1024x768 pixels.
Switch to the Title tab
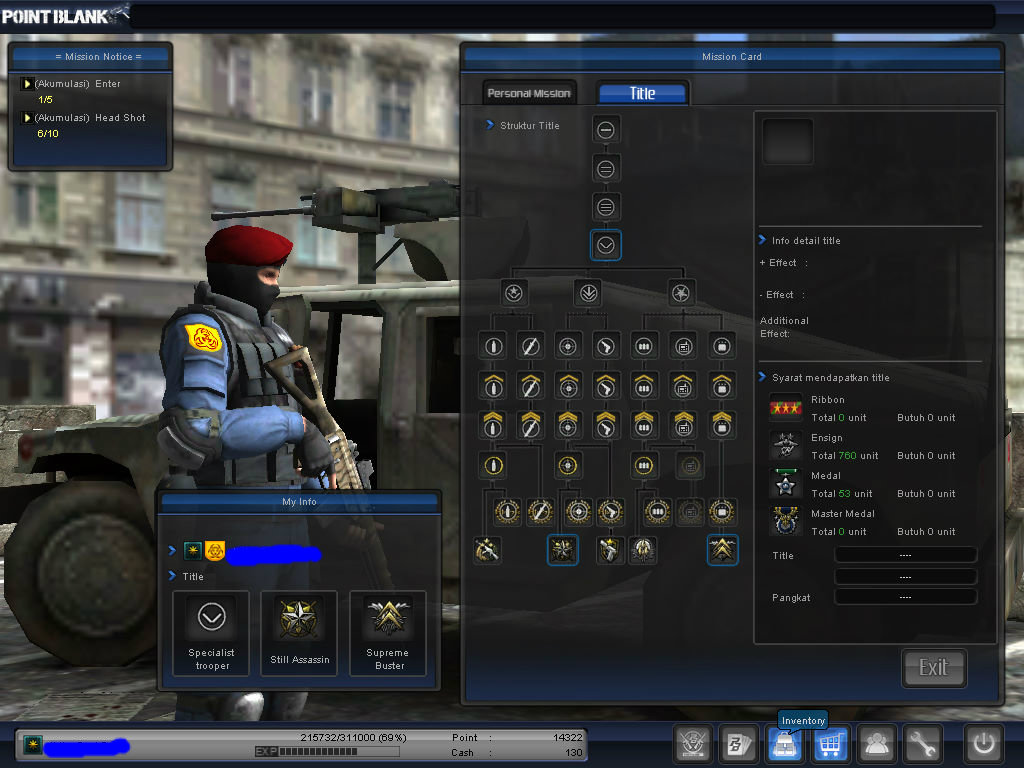click(x=643, y=93)
